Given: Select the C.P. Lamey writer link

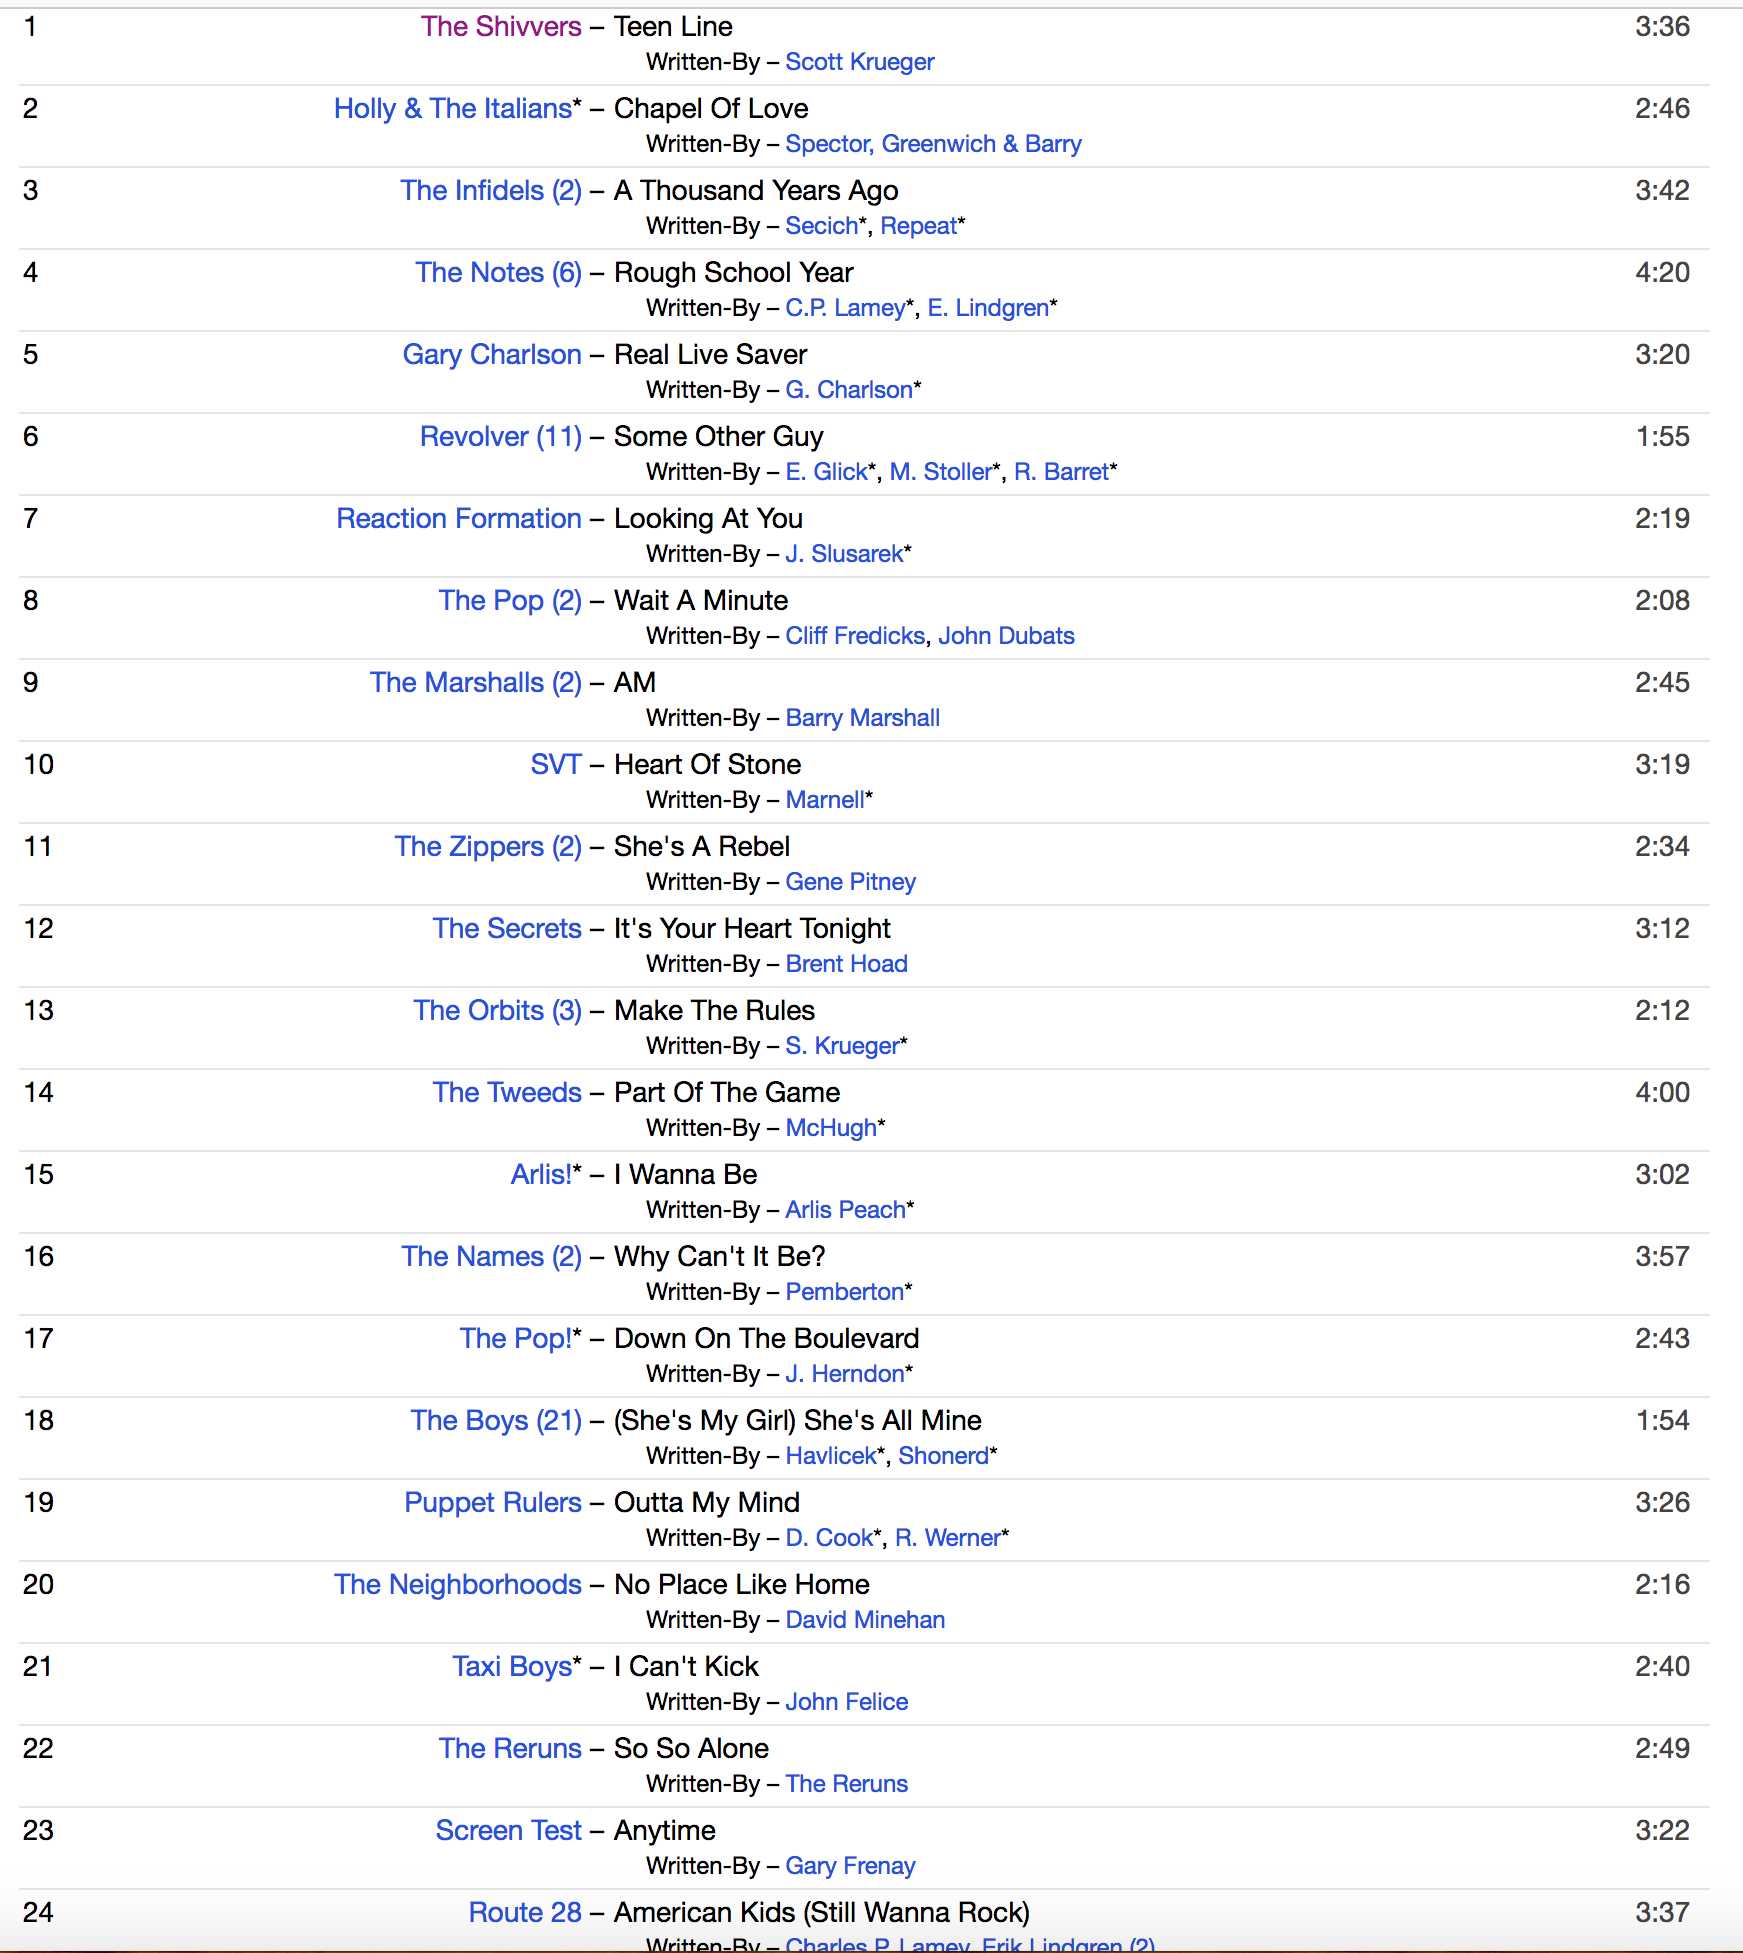Looking at the screenshot, I should [x=845, y=308].
